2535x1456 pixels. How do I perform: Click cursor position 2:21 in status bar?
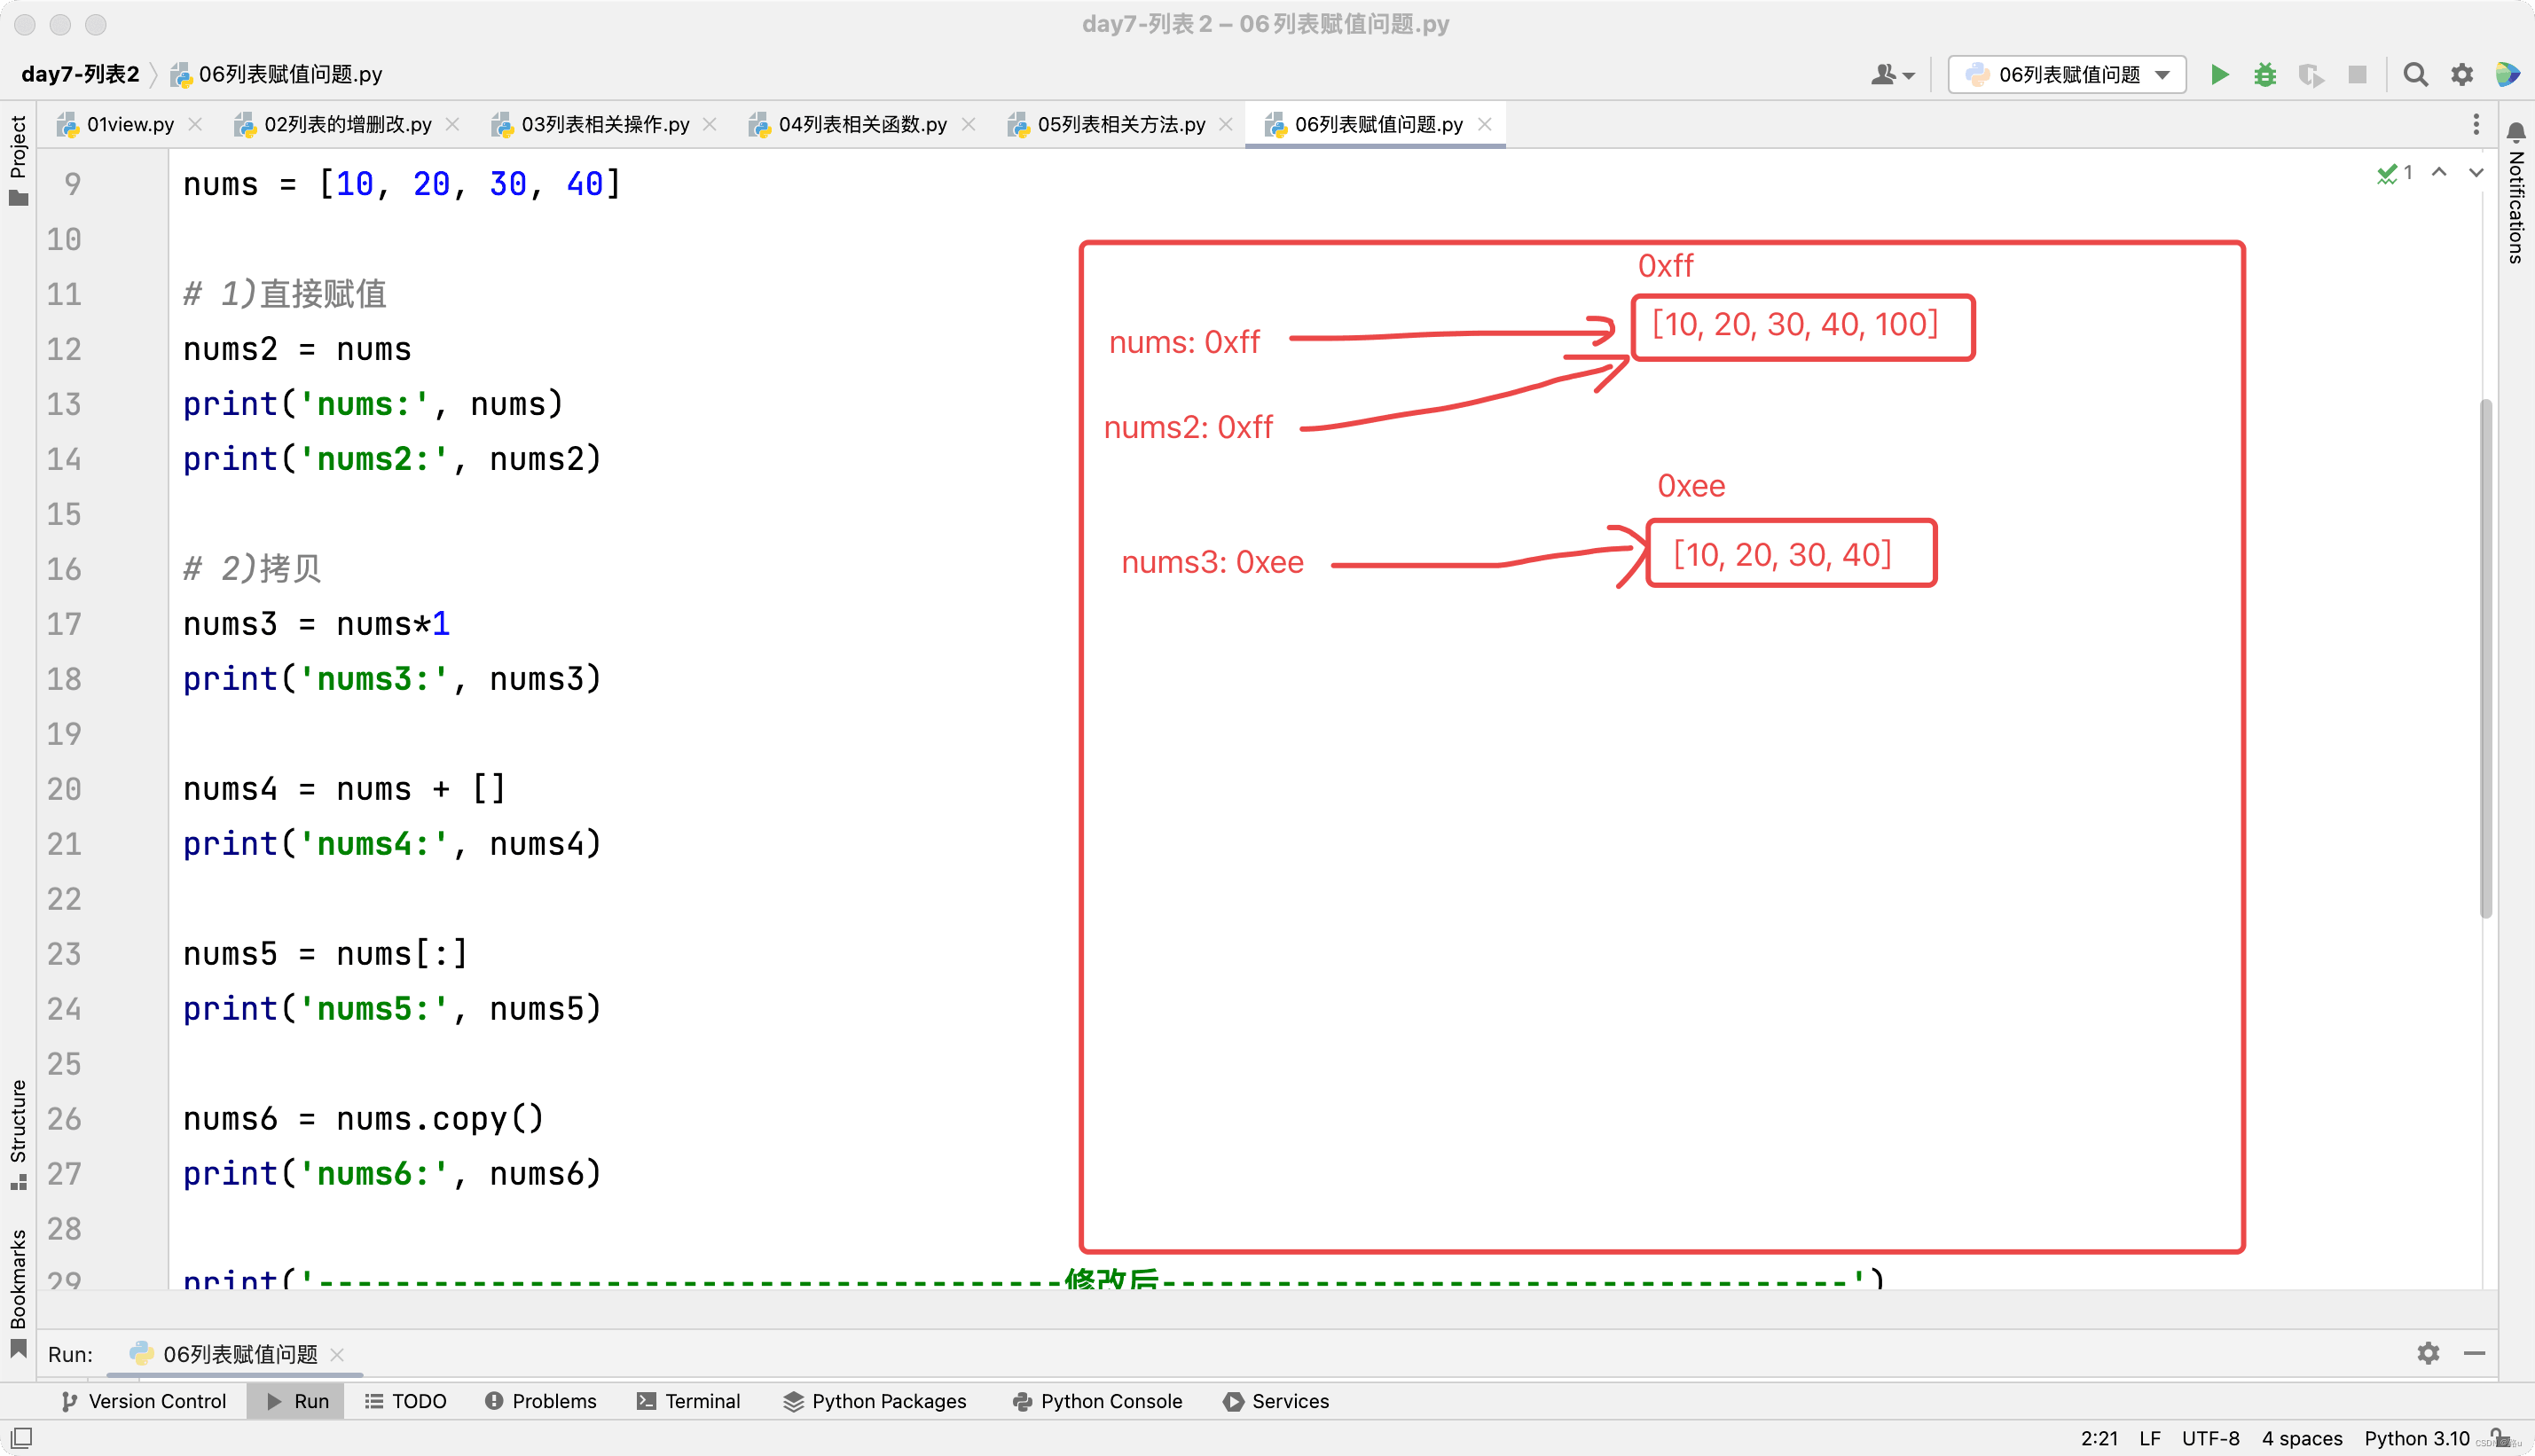2099,1438
